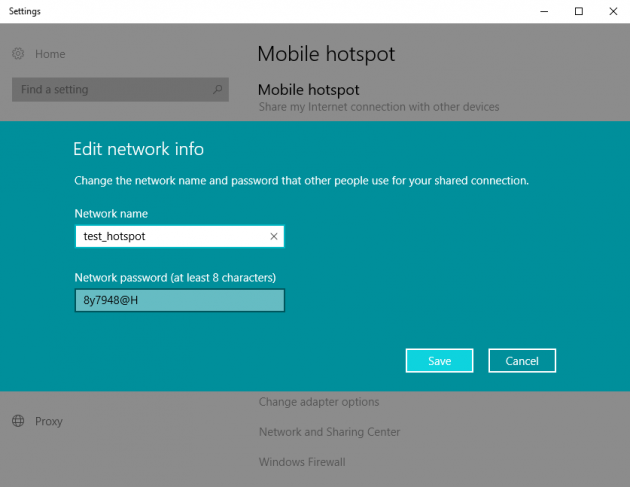The width and height of the screenshot is (630, 487).
Task: Go to Home in settings sidebar
Action: pyautogui.click(x=50, y=54)
